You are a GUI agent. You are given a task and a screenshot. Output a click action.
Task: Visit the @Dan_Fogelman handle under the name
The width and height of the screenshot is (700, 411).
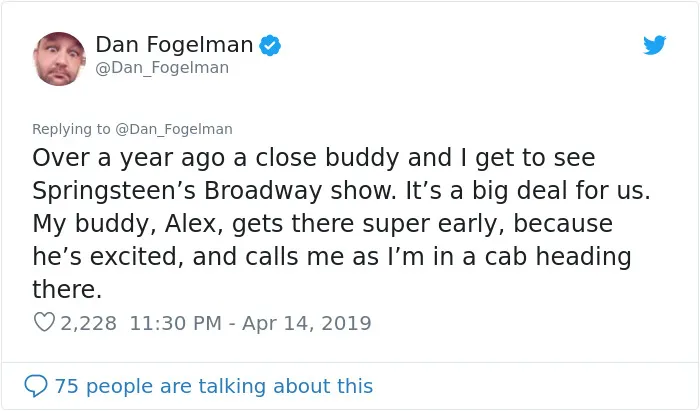(162, 68)
